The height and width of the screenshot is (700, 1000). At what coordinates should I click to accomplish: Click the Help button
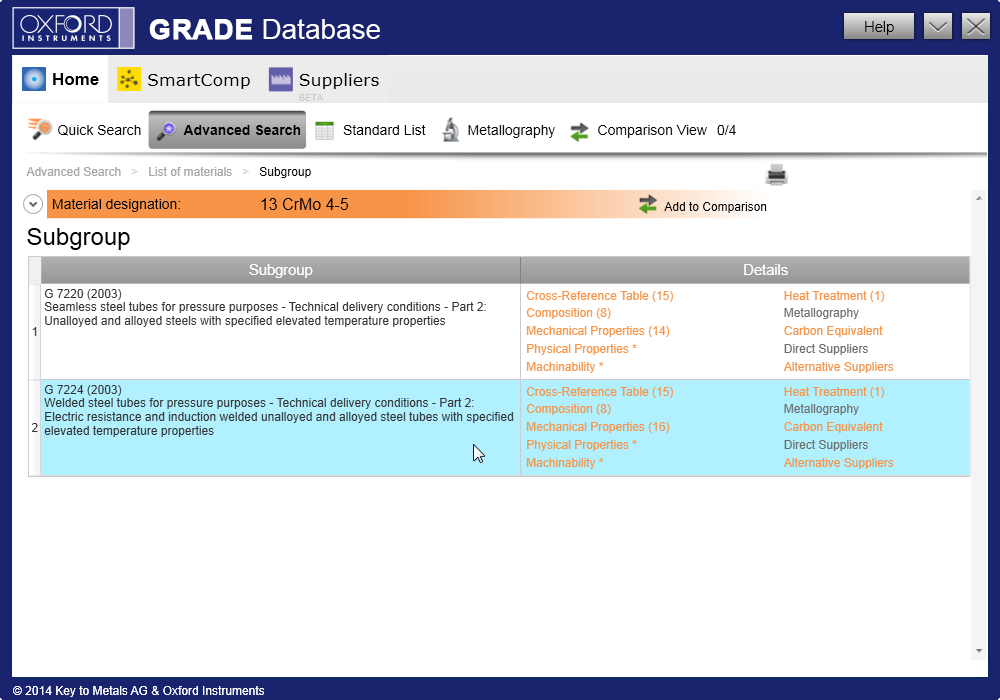(x=879, y=27)
